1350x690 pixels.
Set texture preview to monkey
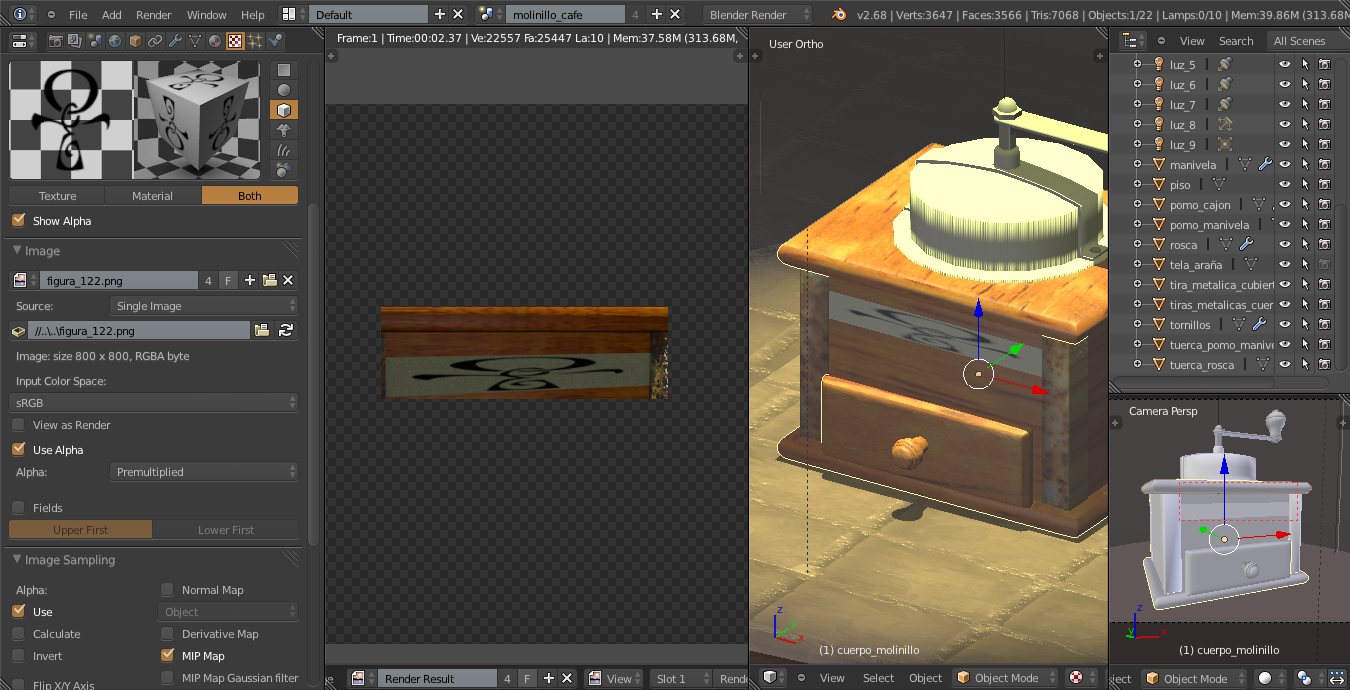[x=284, y=130]
